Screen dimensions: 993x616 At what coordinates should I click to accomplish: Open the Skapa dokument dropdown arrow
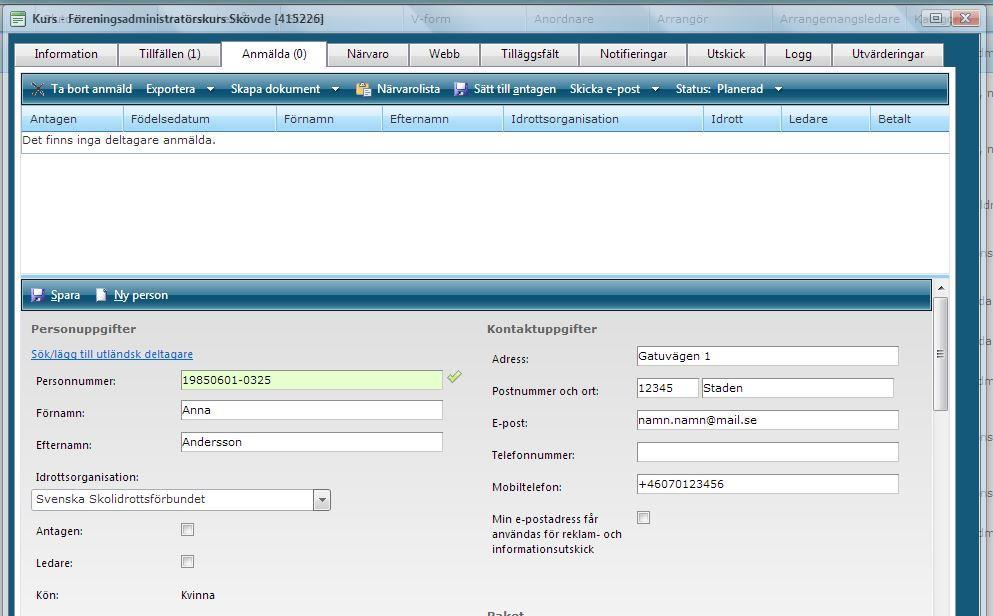pos(336,89)
